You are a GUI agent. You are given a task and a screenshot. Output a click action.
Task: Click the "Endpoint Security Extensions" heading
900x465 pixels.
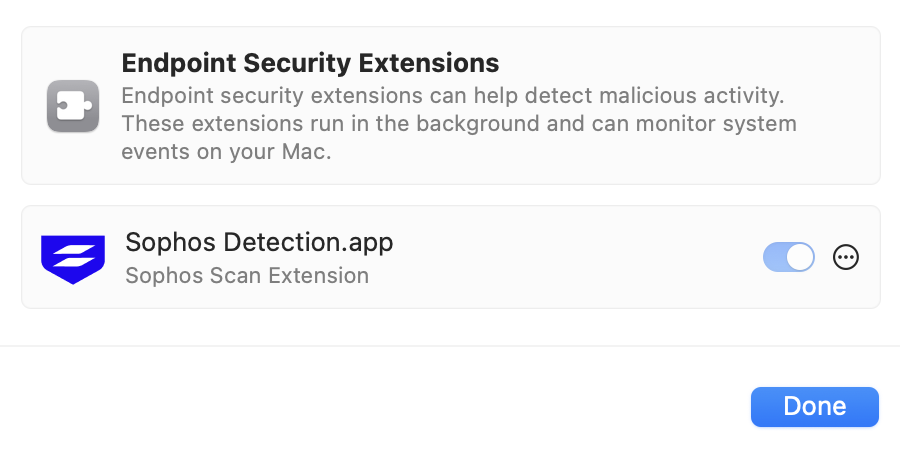[x=310, y=63]
